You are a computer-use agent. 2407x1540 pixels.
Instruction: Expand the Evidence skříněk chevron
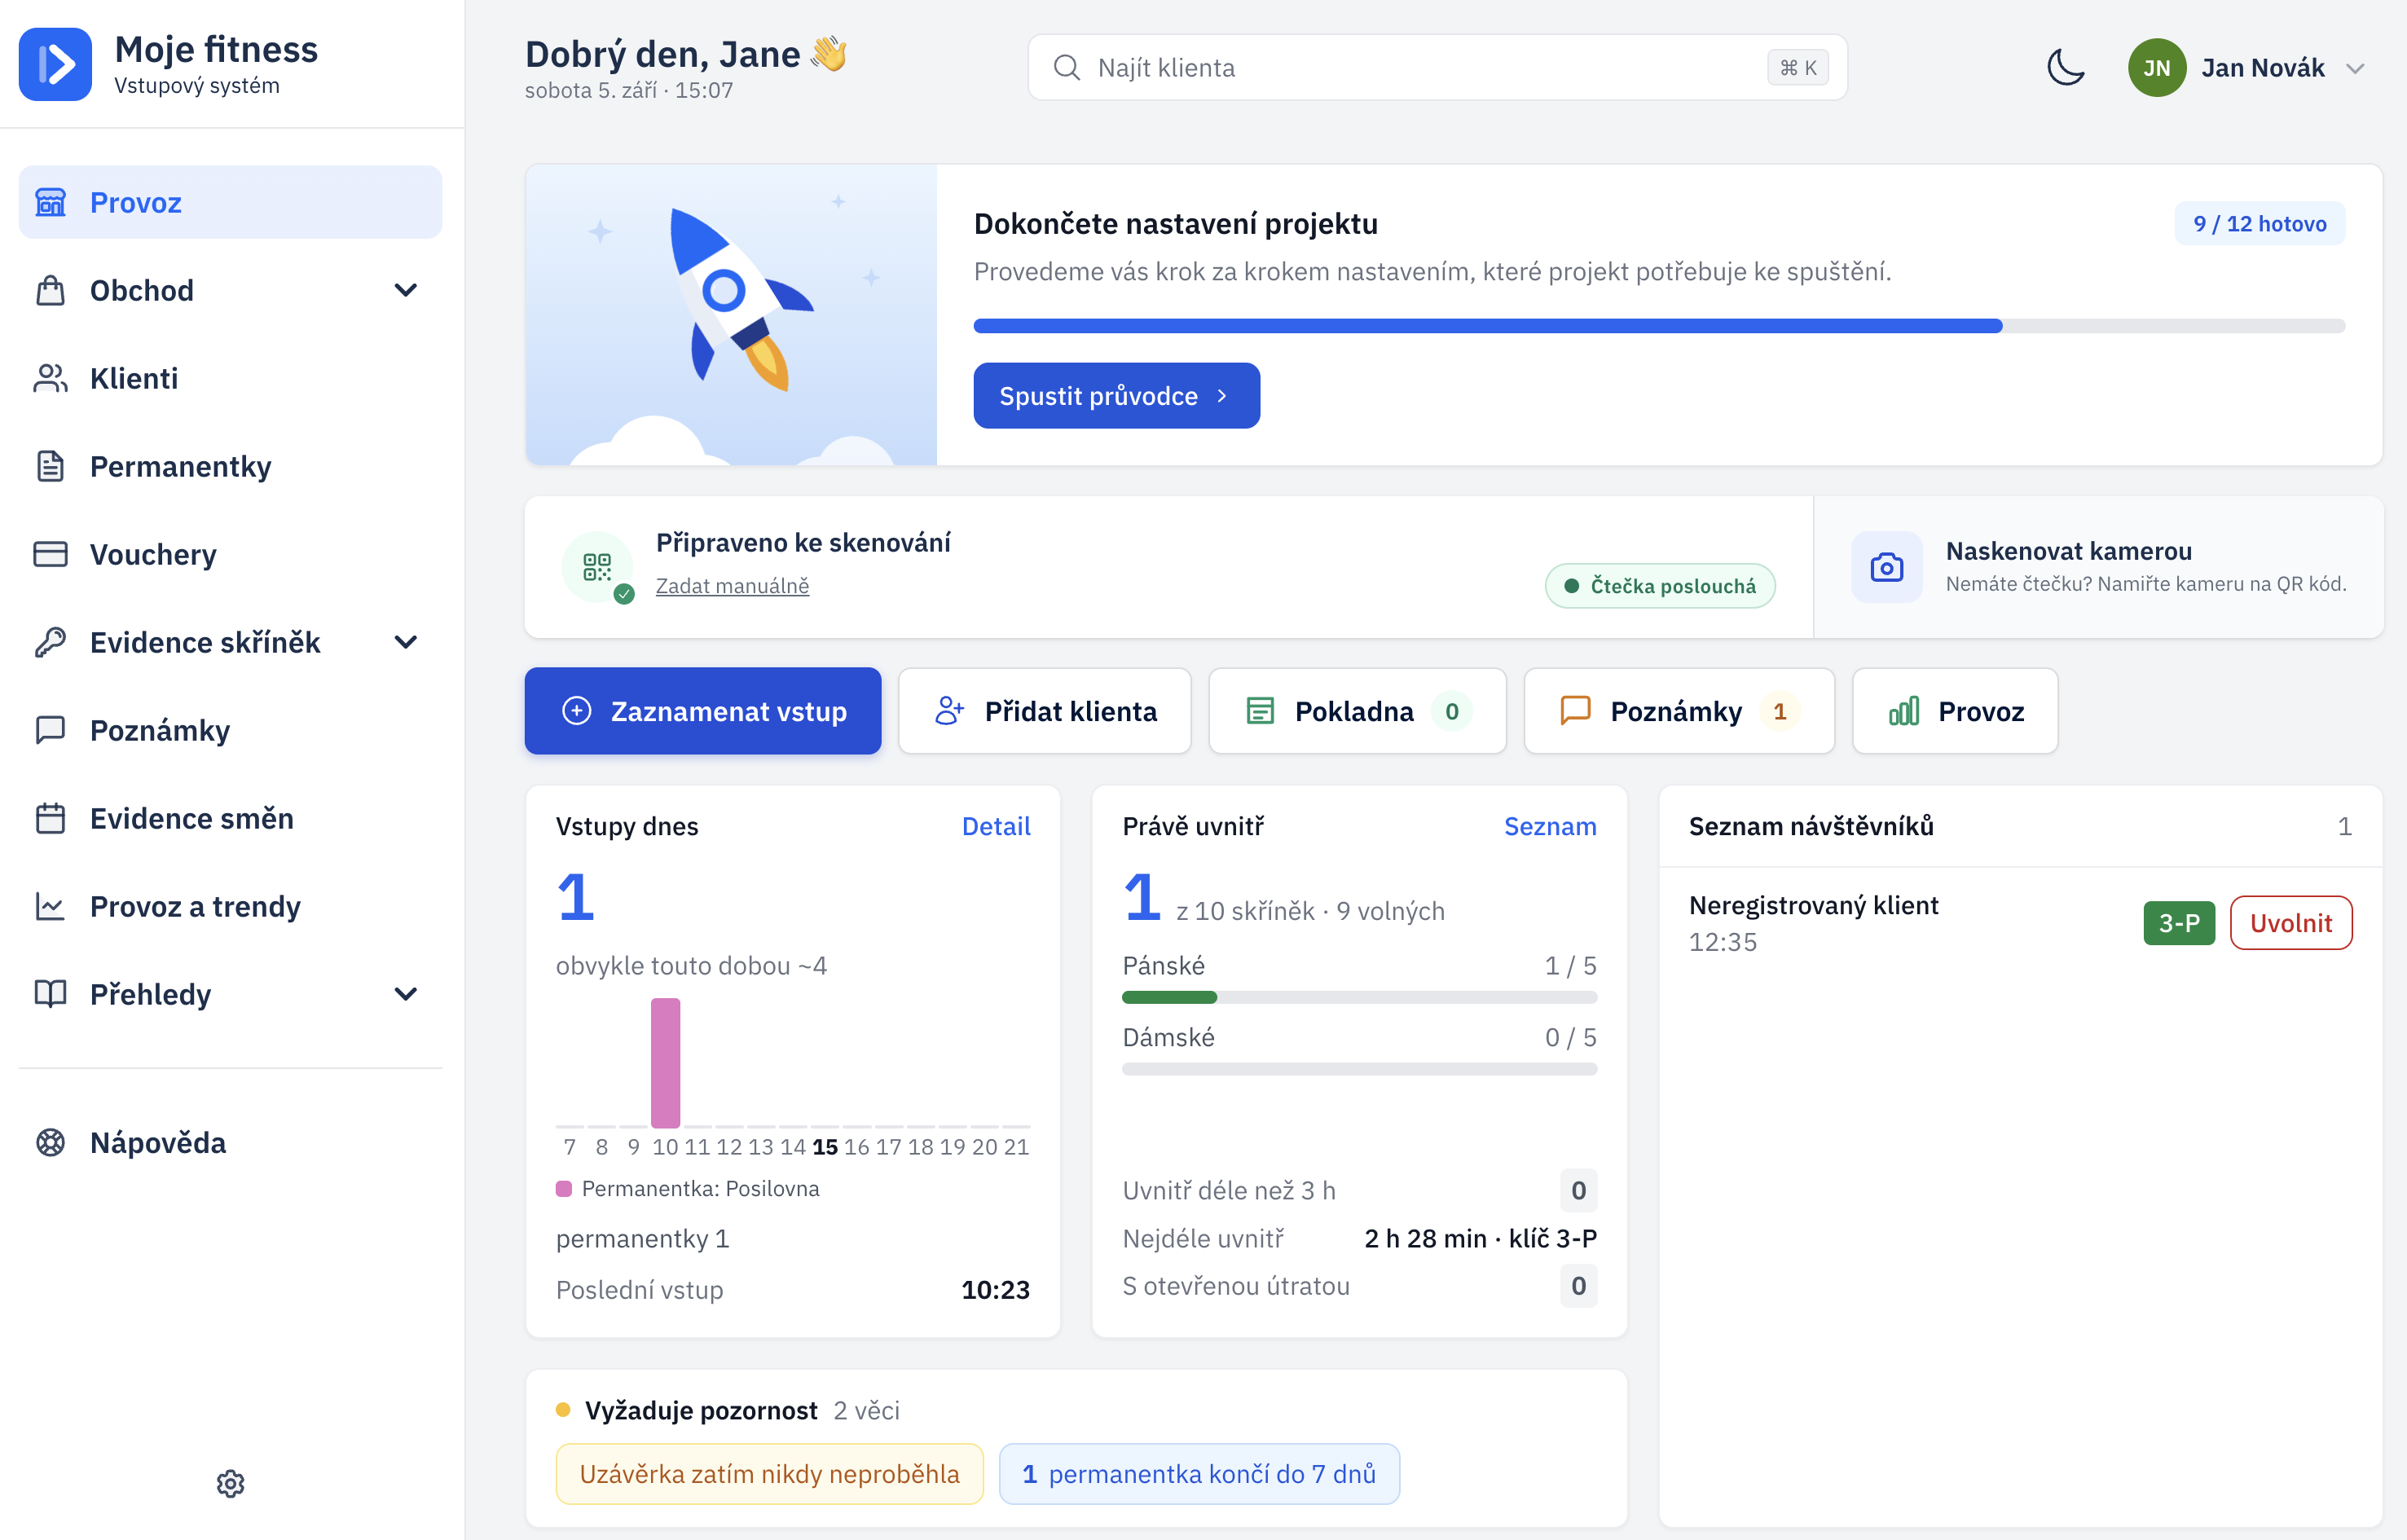click(x=405, y=642)
